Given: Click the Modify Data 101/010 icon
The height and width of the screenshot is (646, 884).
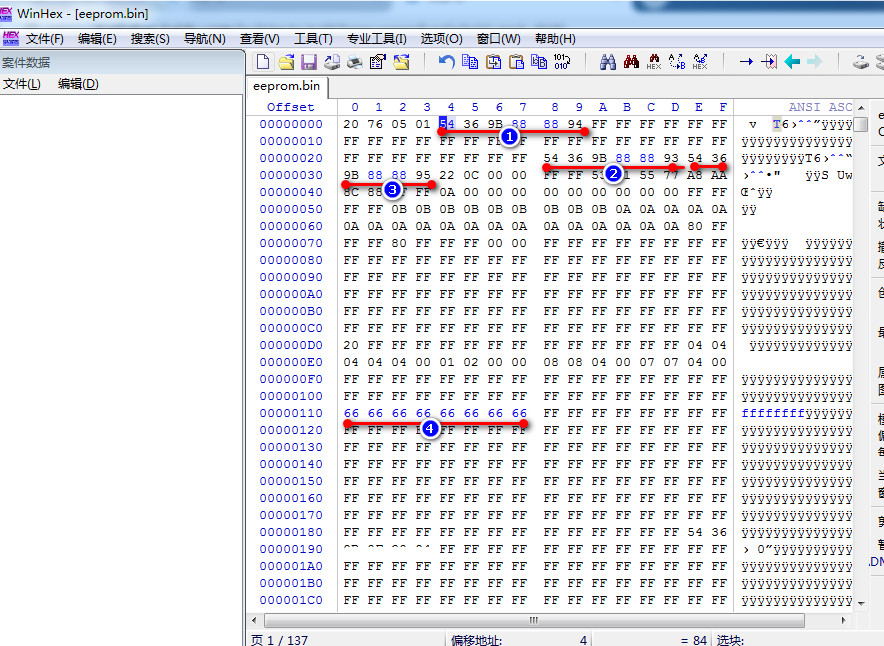Looking at the screenshot, I should pyautogui.click(x=562, y=62).
